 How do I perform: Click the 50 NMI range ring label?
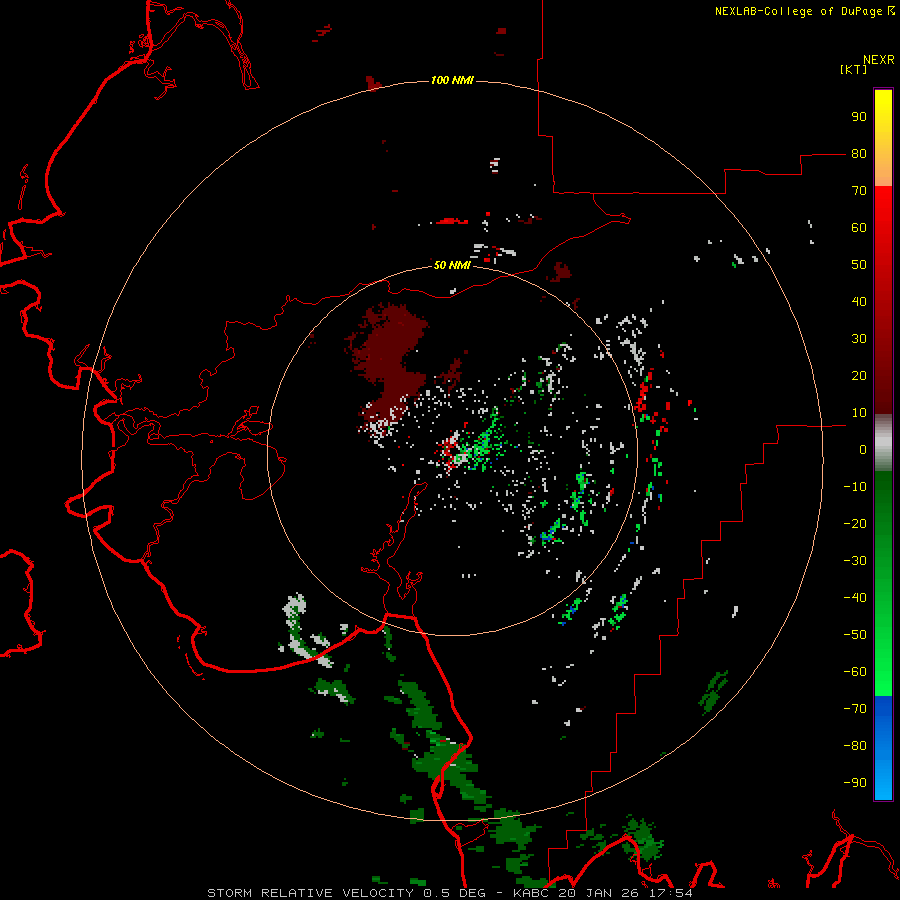click(x=452, y=265)
